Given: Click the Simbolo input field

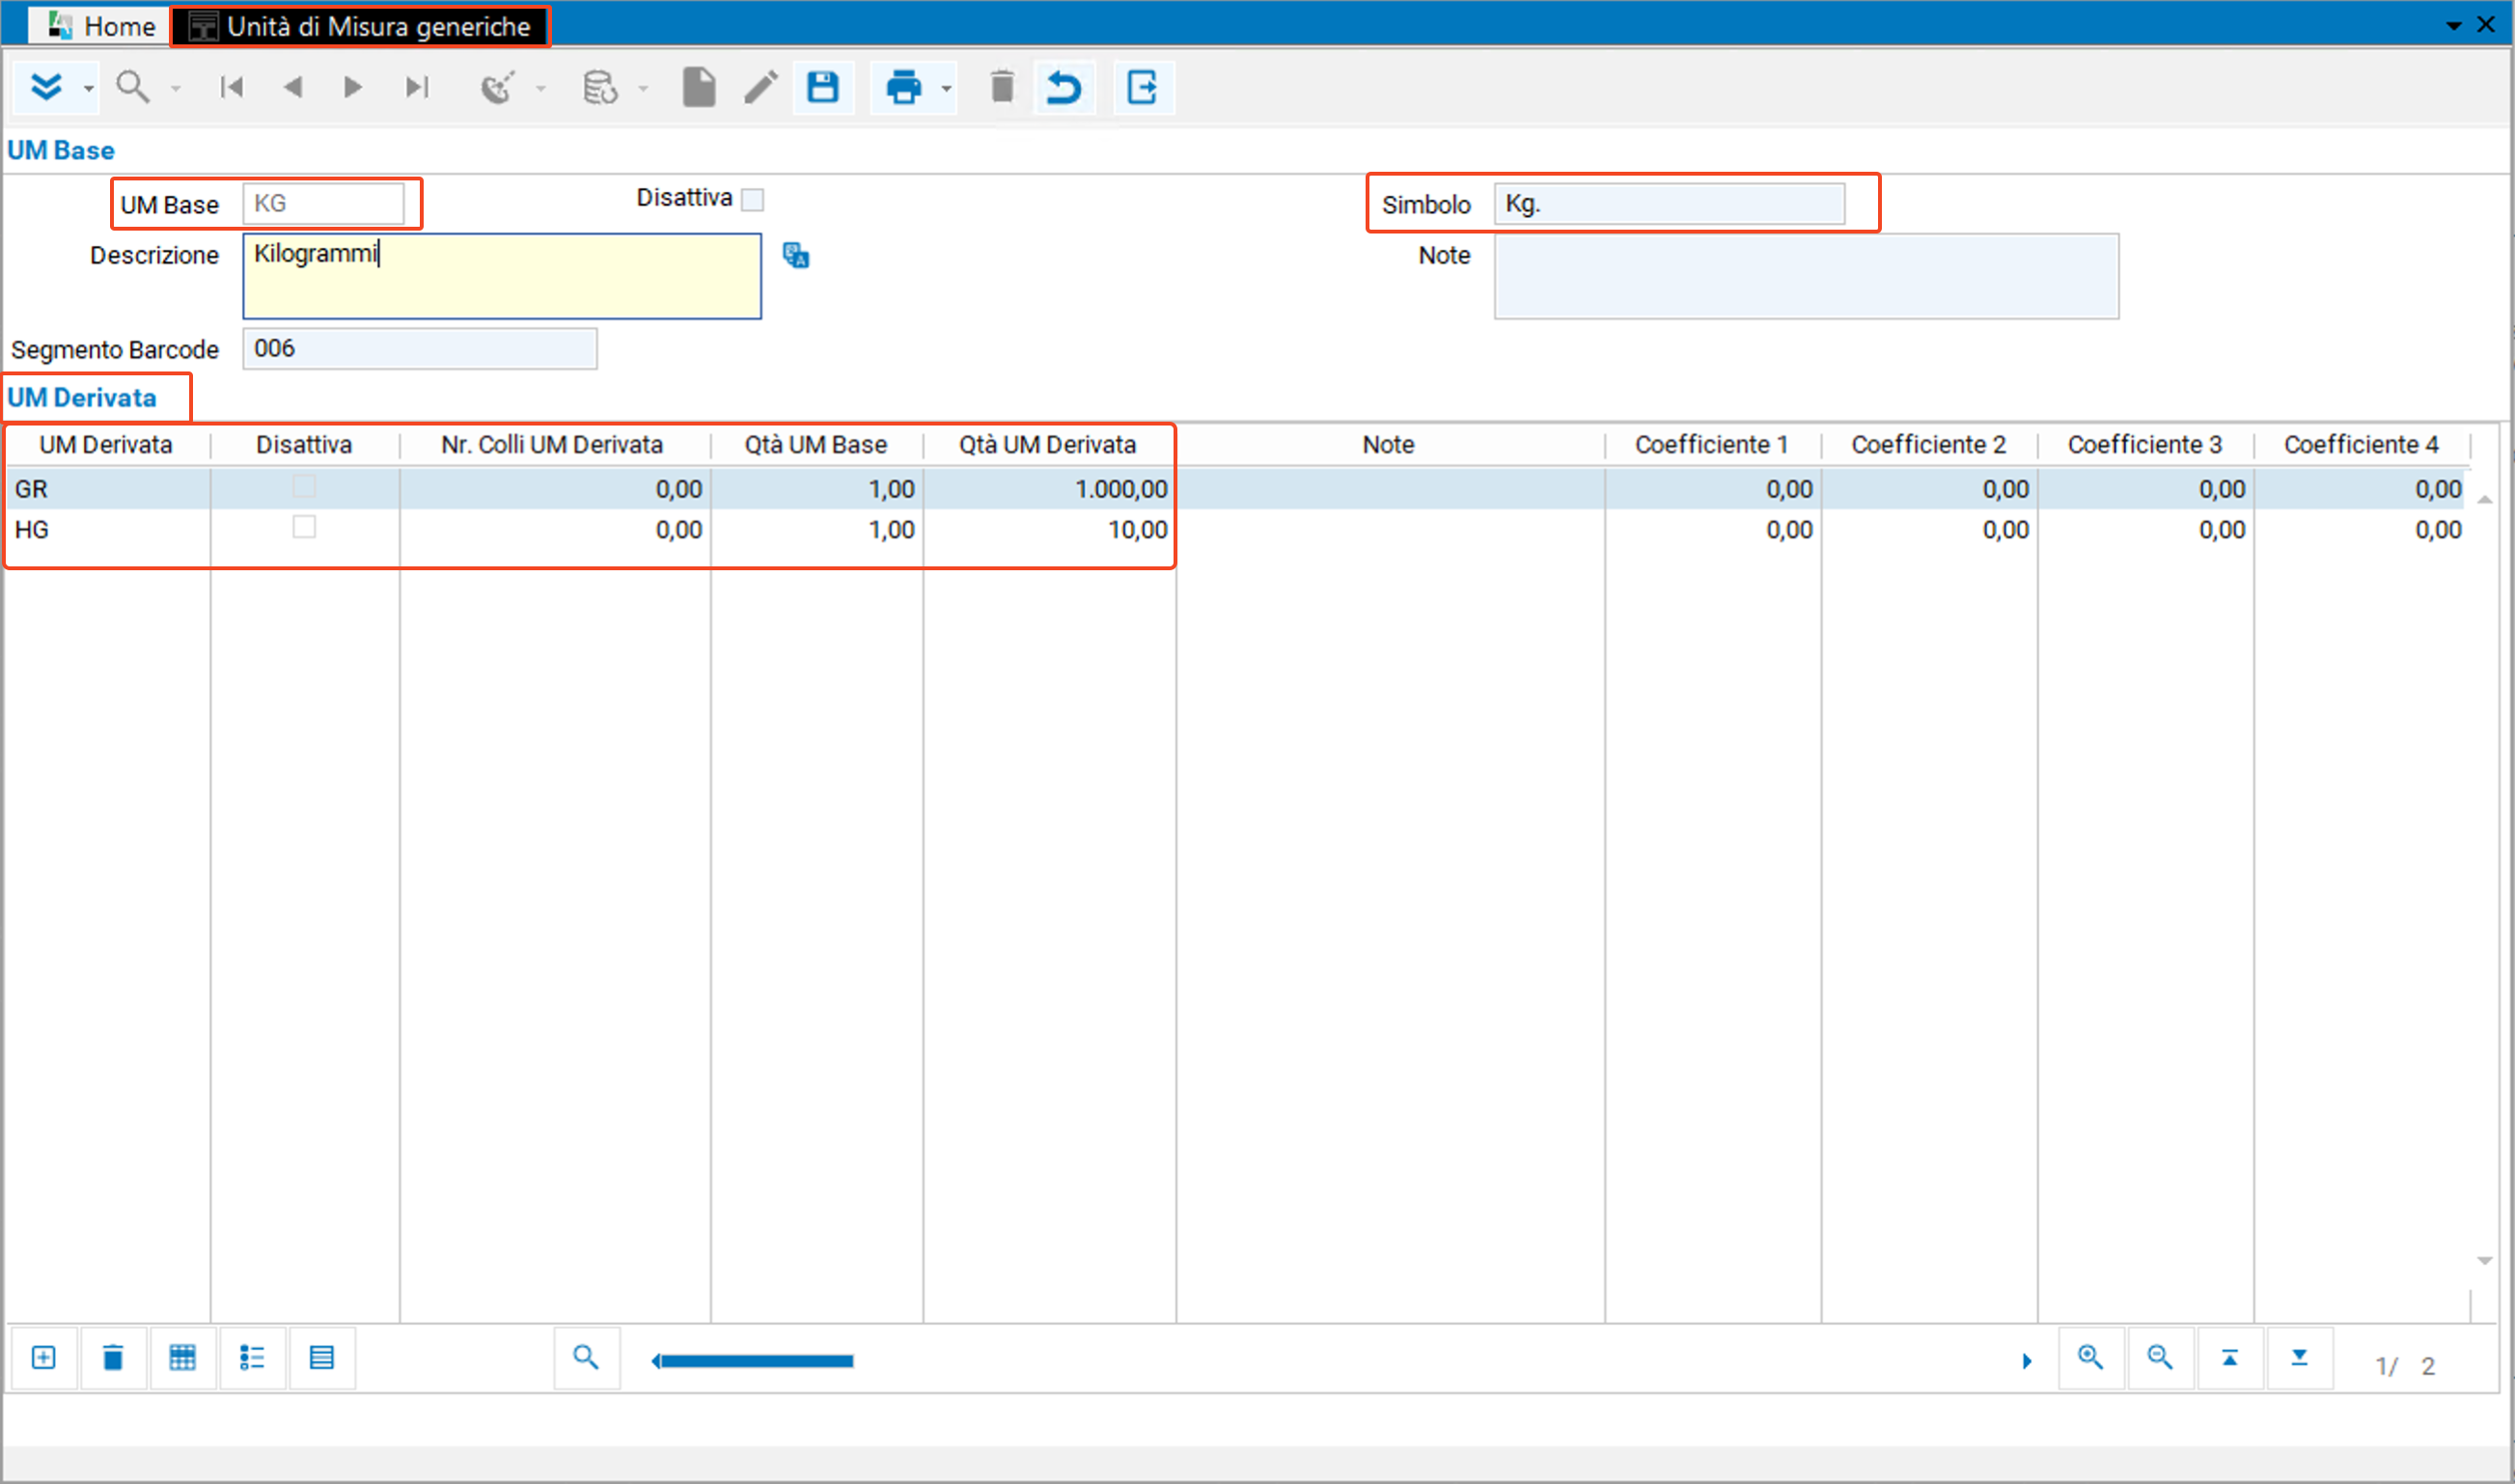Looking at the screenshot, I should (x=1669, y=204).
